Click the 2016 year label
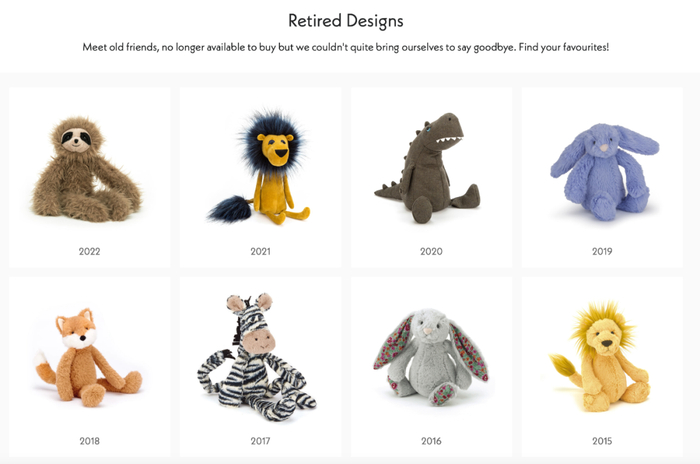Viewport: 700px width, 464px height. (431, 441)
